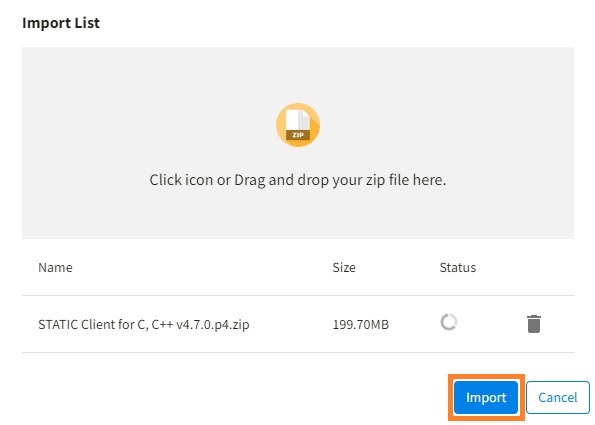Image resolution: width=595 pixels, height=425 pixels.
Task: Start the import with the Import button
Action: 486,397
